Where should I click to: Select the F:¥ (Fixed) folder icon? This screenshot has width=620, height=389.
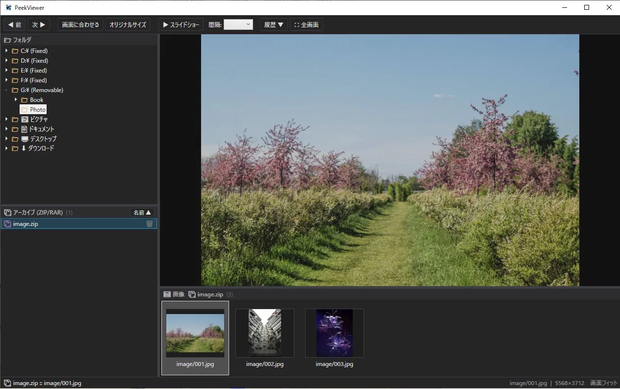pyautogui.click(x=15, y=80)
